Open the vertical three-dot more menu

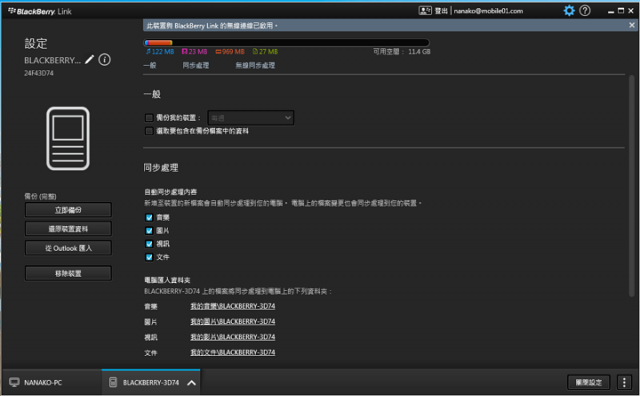pos(624,383)
